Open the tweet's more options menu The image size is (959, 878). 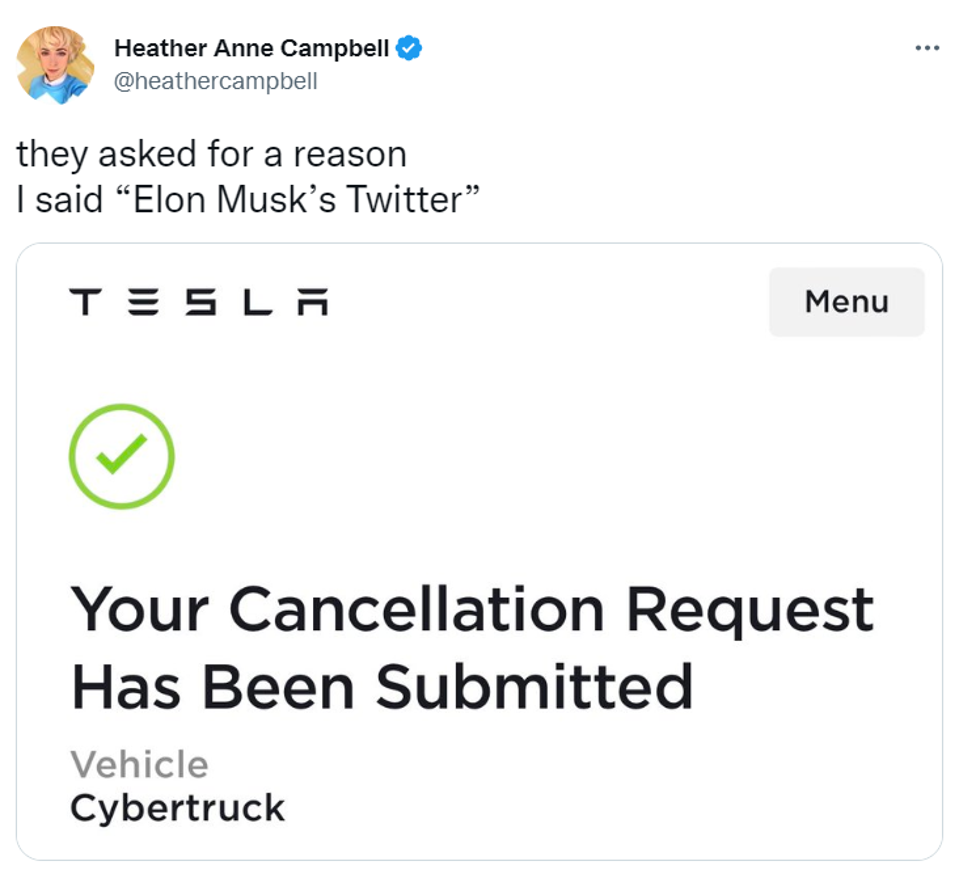pos(928,47)
